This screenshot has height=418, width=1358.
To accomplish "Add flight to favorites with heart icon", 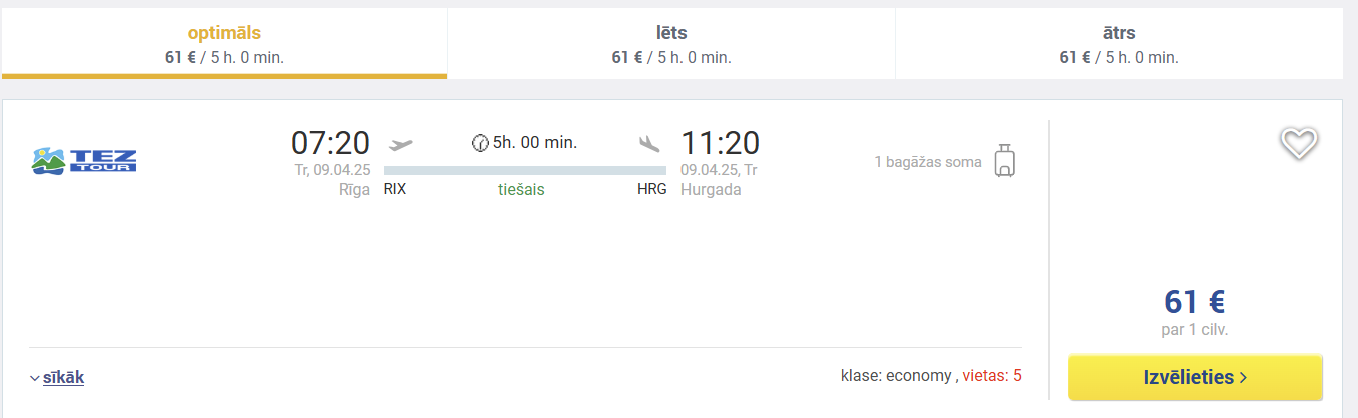I will click(1299, 144).
